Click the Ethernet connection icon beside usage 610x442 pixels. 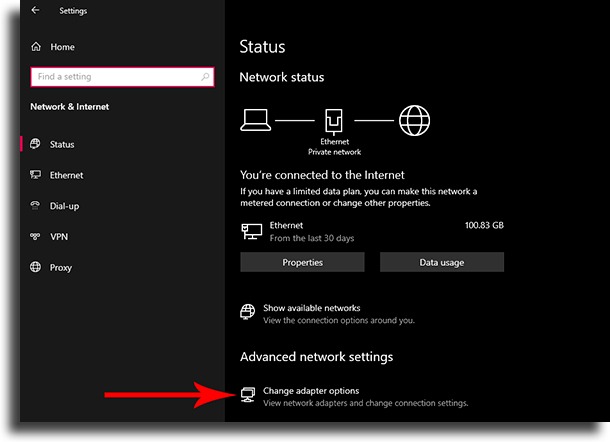[x=251, y=232]
